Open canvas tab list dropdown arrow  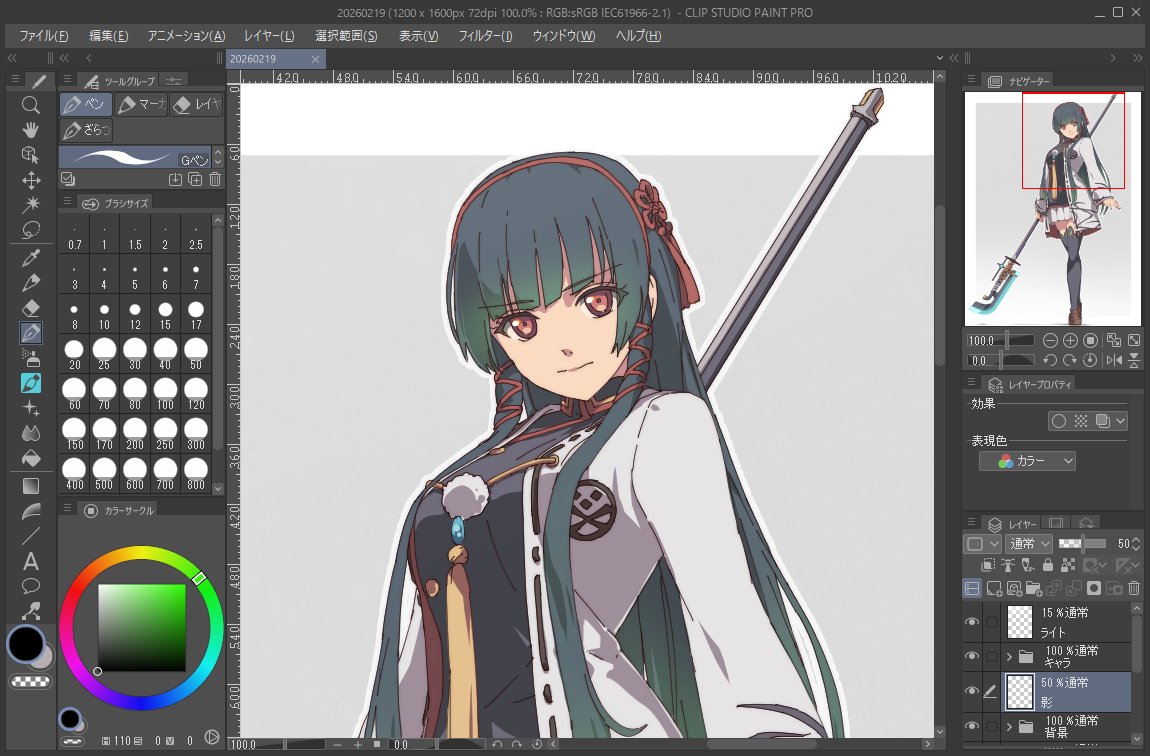pos(940,58)
